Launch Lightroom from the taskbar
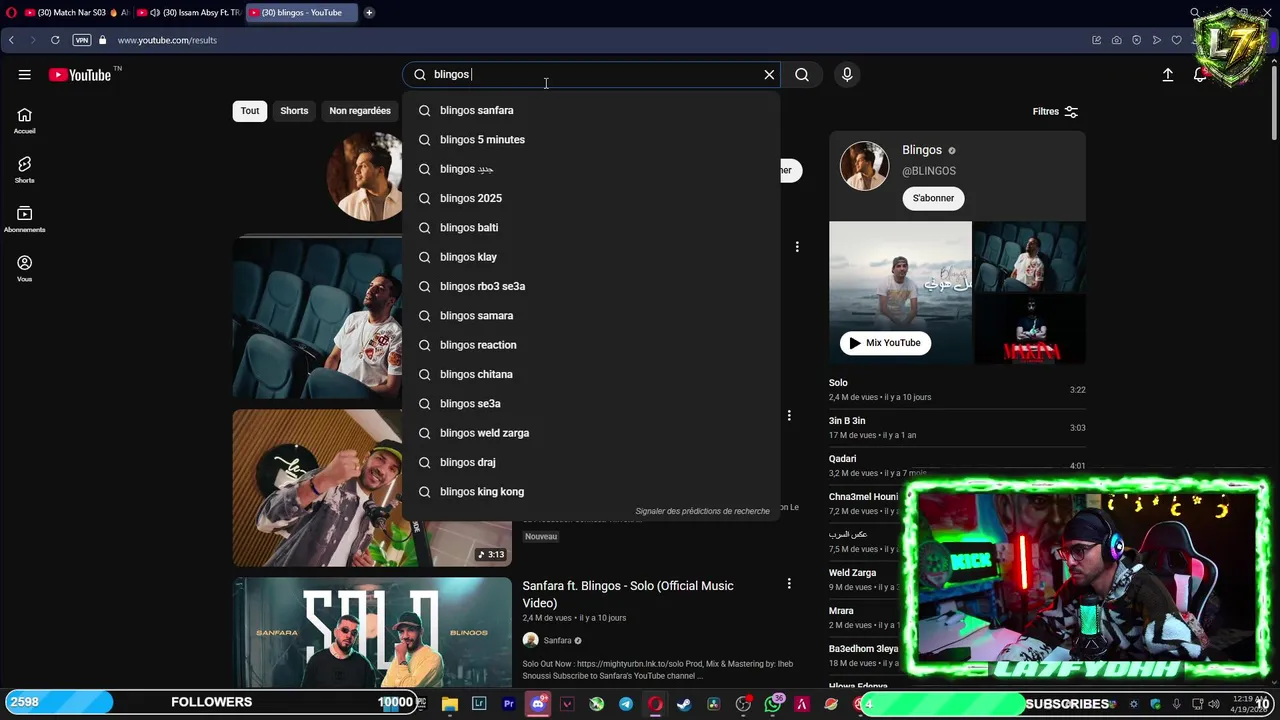The width and height of the screenshot is (1280, 720). tap(479, 704)
